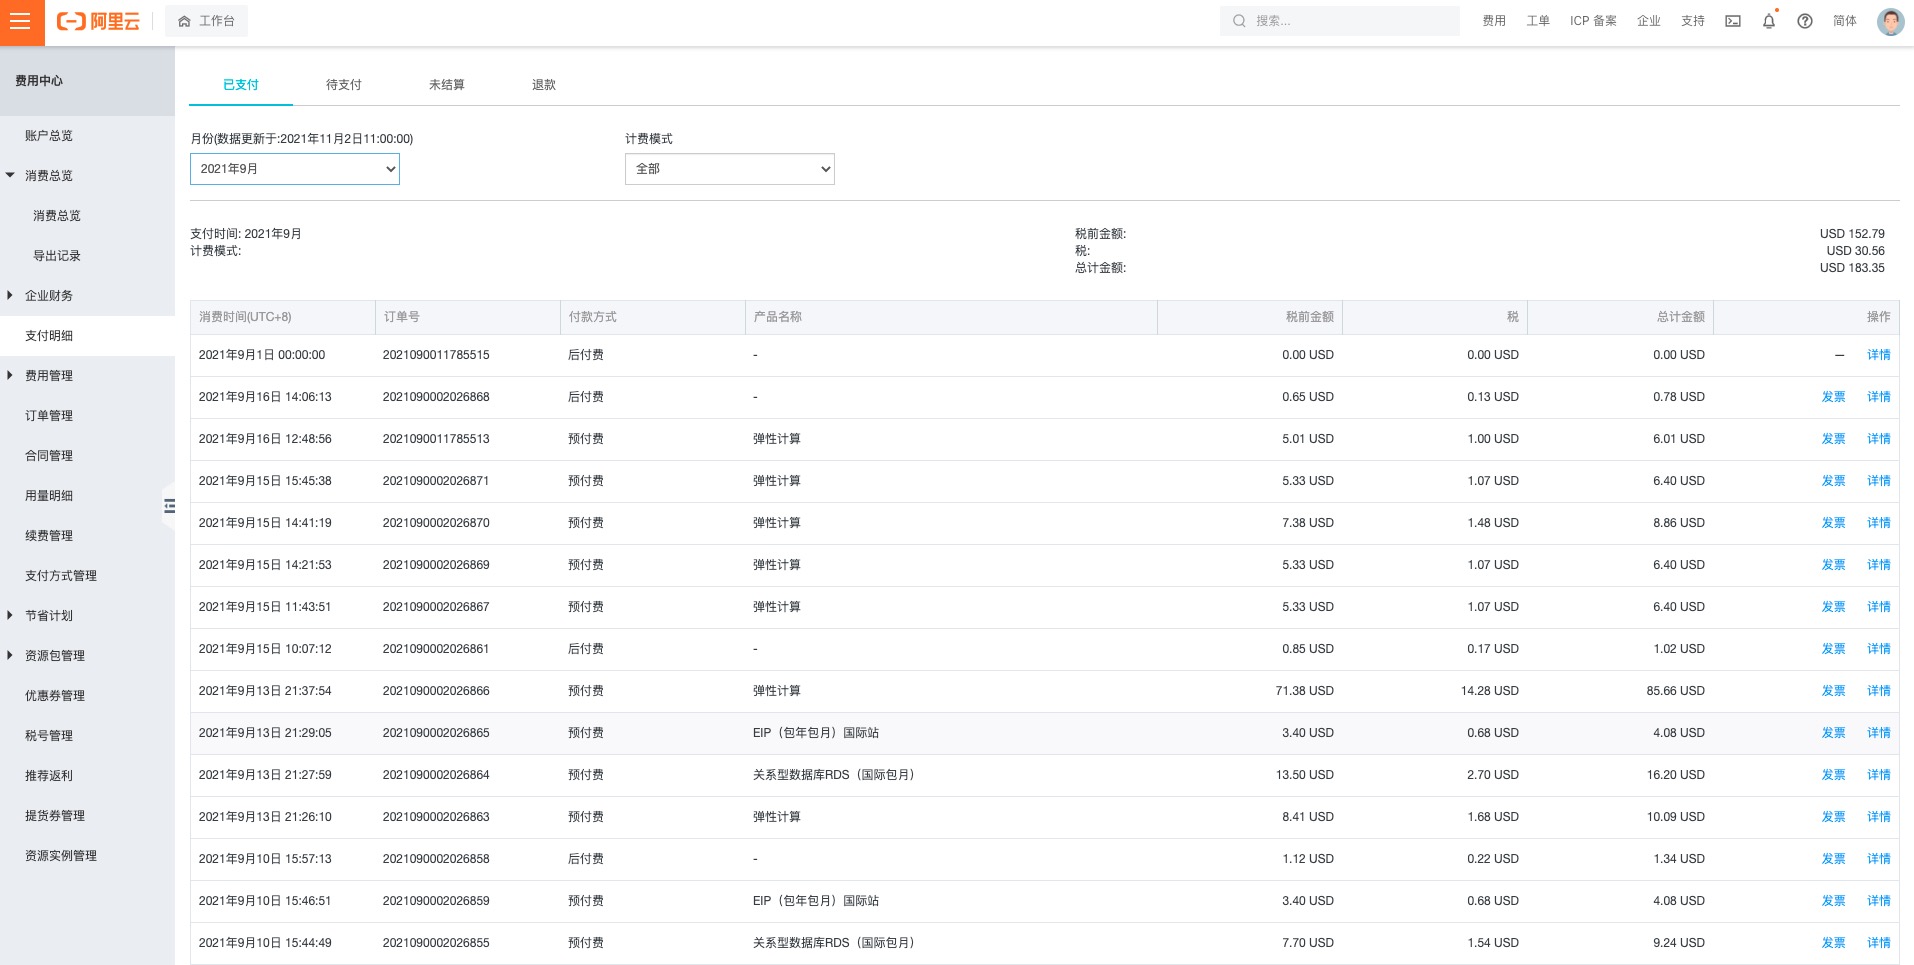1914x965 pixels.
Task: Click order number 2021090002026861
Action: click(x=436, y=649)
